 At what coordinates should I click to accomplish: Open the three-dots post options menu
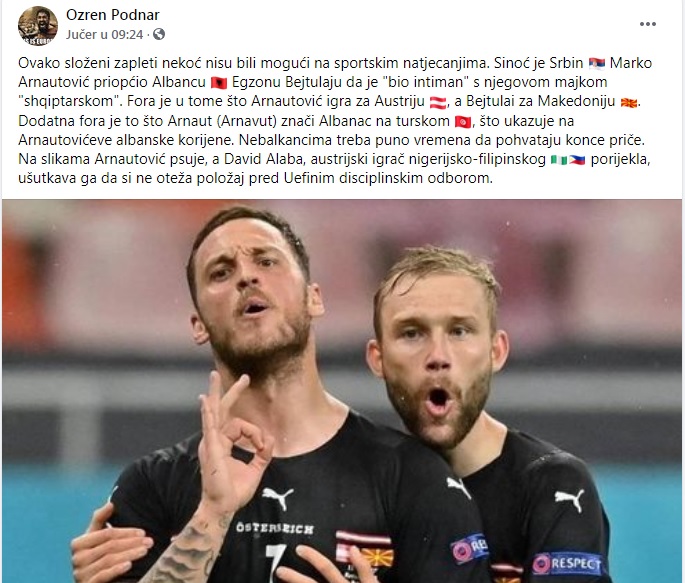(x=647, y=24)
